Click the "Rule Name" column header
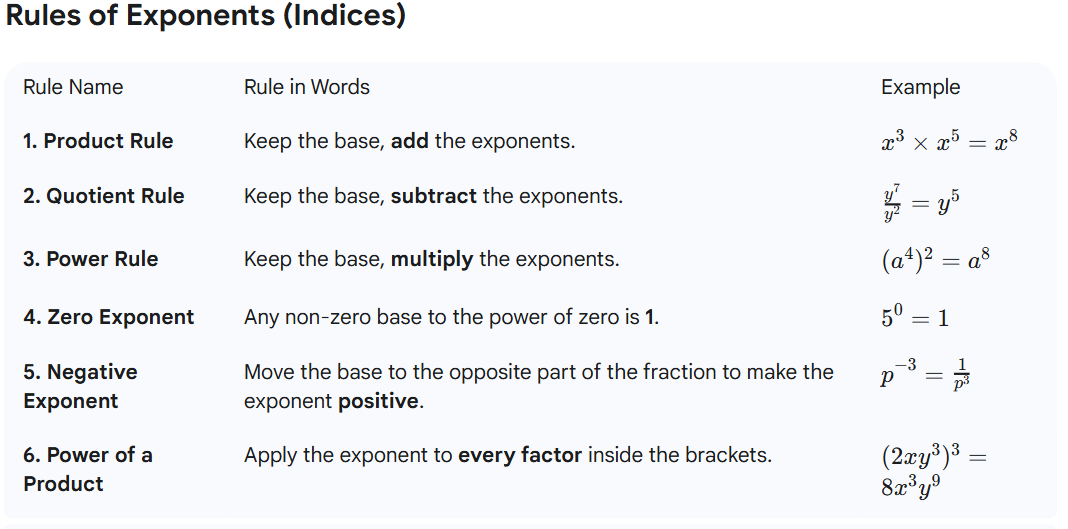This screenshot has width=1068, height=529. (73, 87)
